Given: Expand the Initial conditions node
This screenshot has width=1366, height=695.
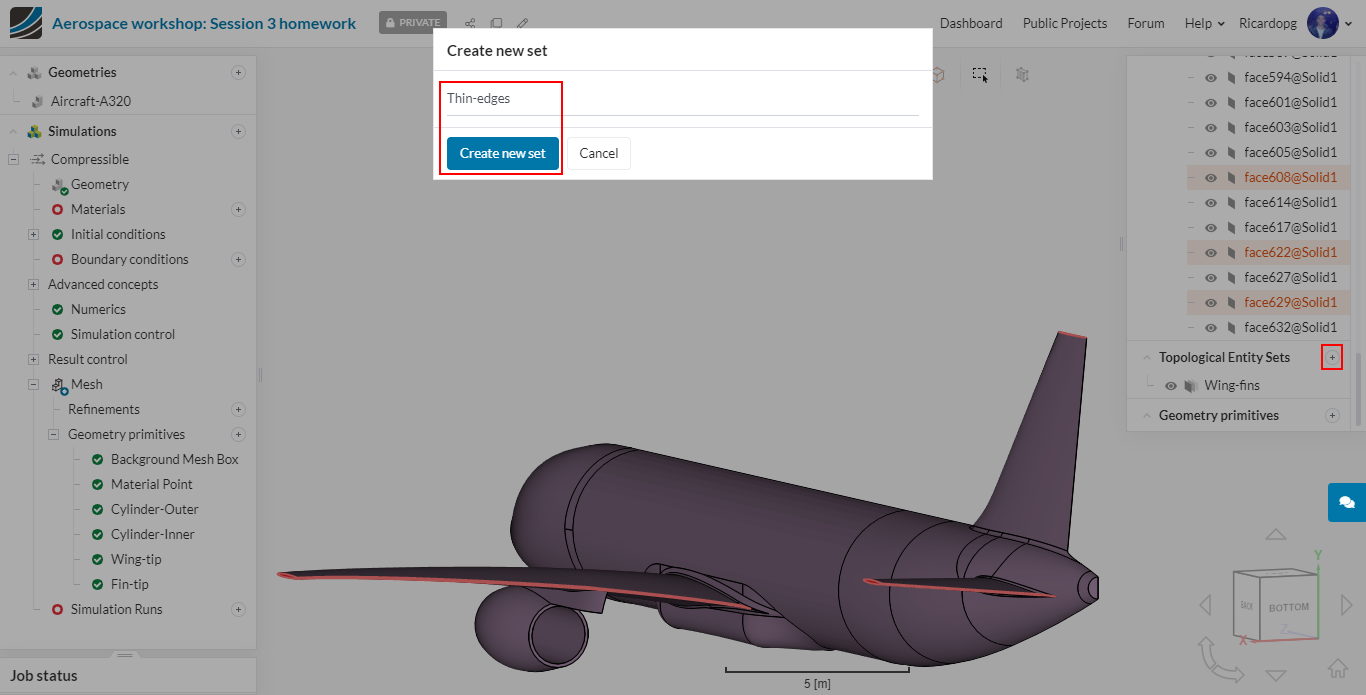Looking at the screenshot, I should click(33, 234).
